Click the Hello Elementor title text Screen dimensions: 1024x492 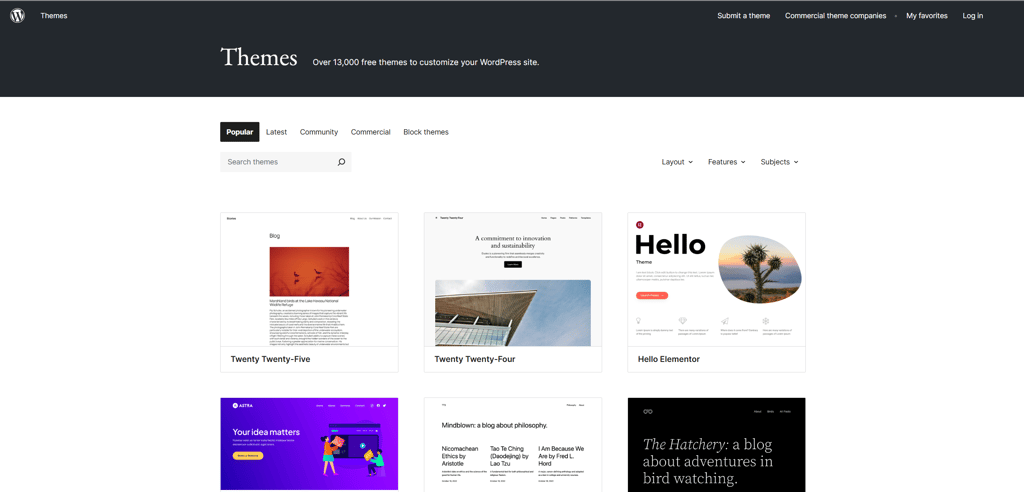669,359
